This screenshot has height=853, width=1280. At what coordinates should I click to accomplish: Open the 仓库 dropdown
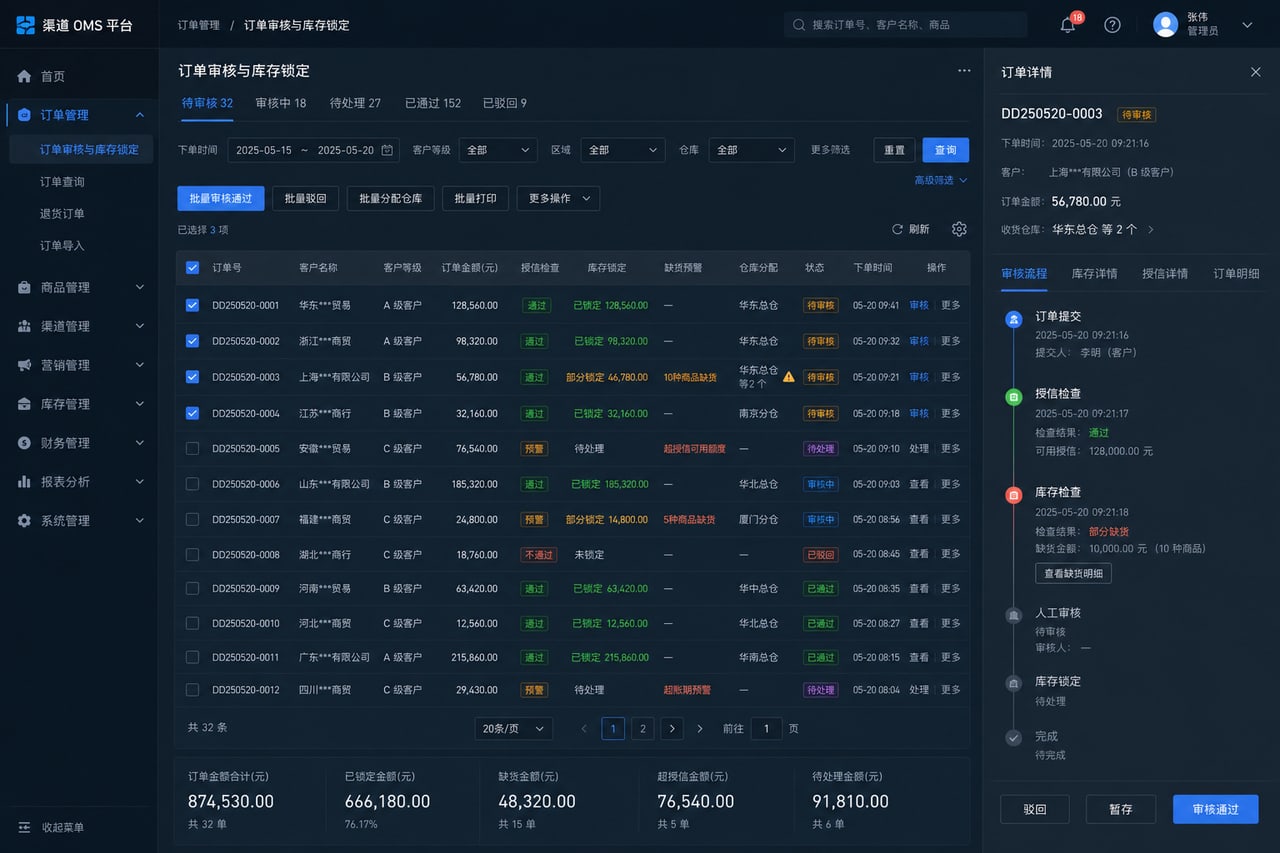tap(752, 150)
